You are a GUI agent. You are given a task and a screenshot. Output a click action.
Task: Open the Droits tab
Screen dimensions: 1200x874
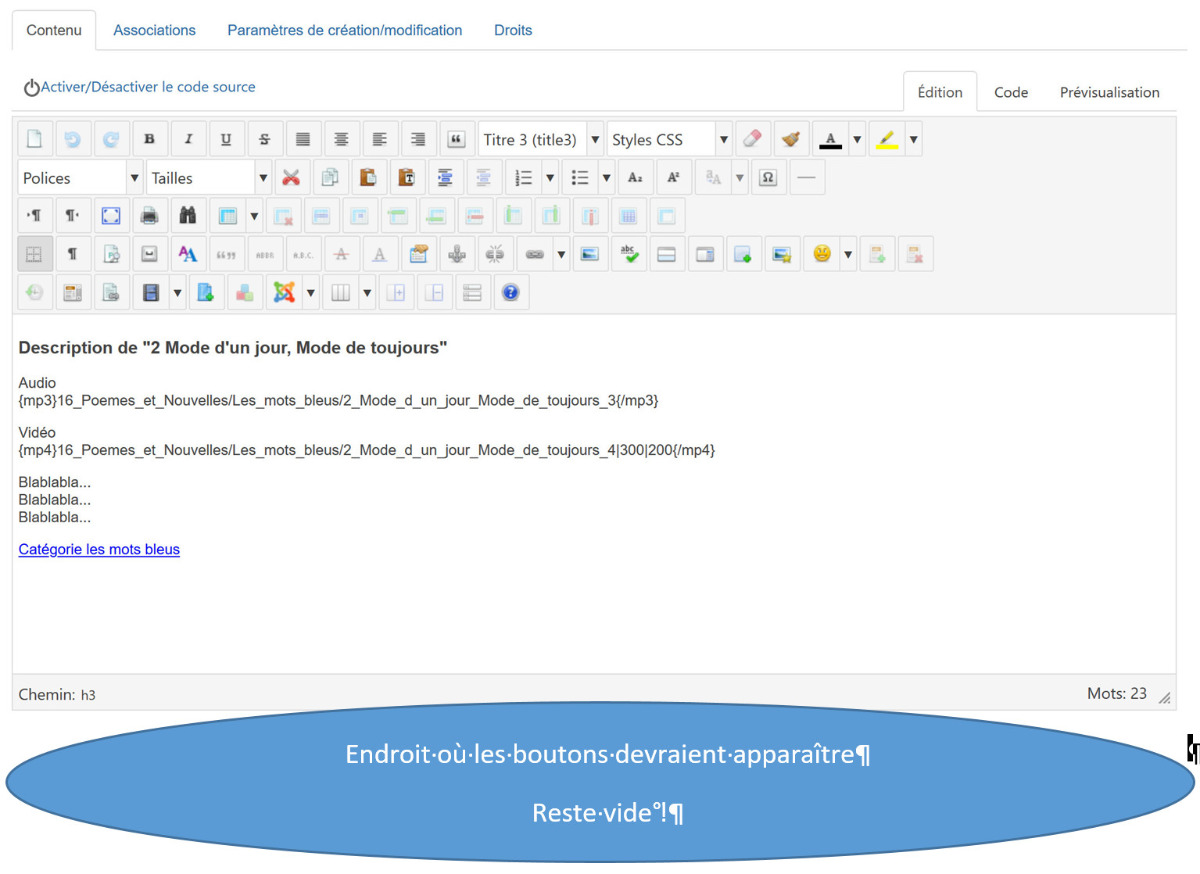tap(513, 30)
